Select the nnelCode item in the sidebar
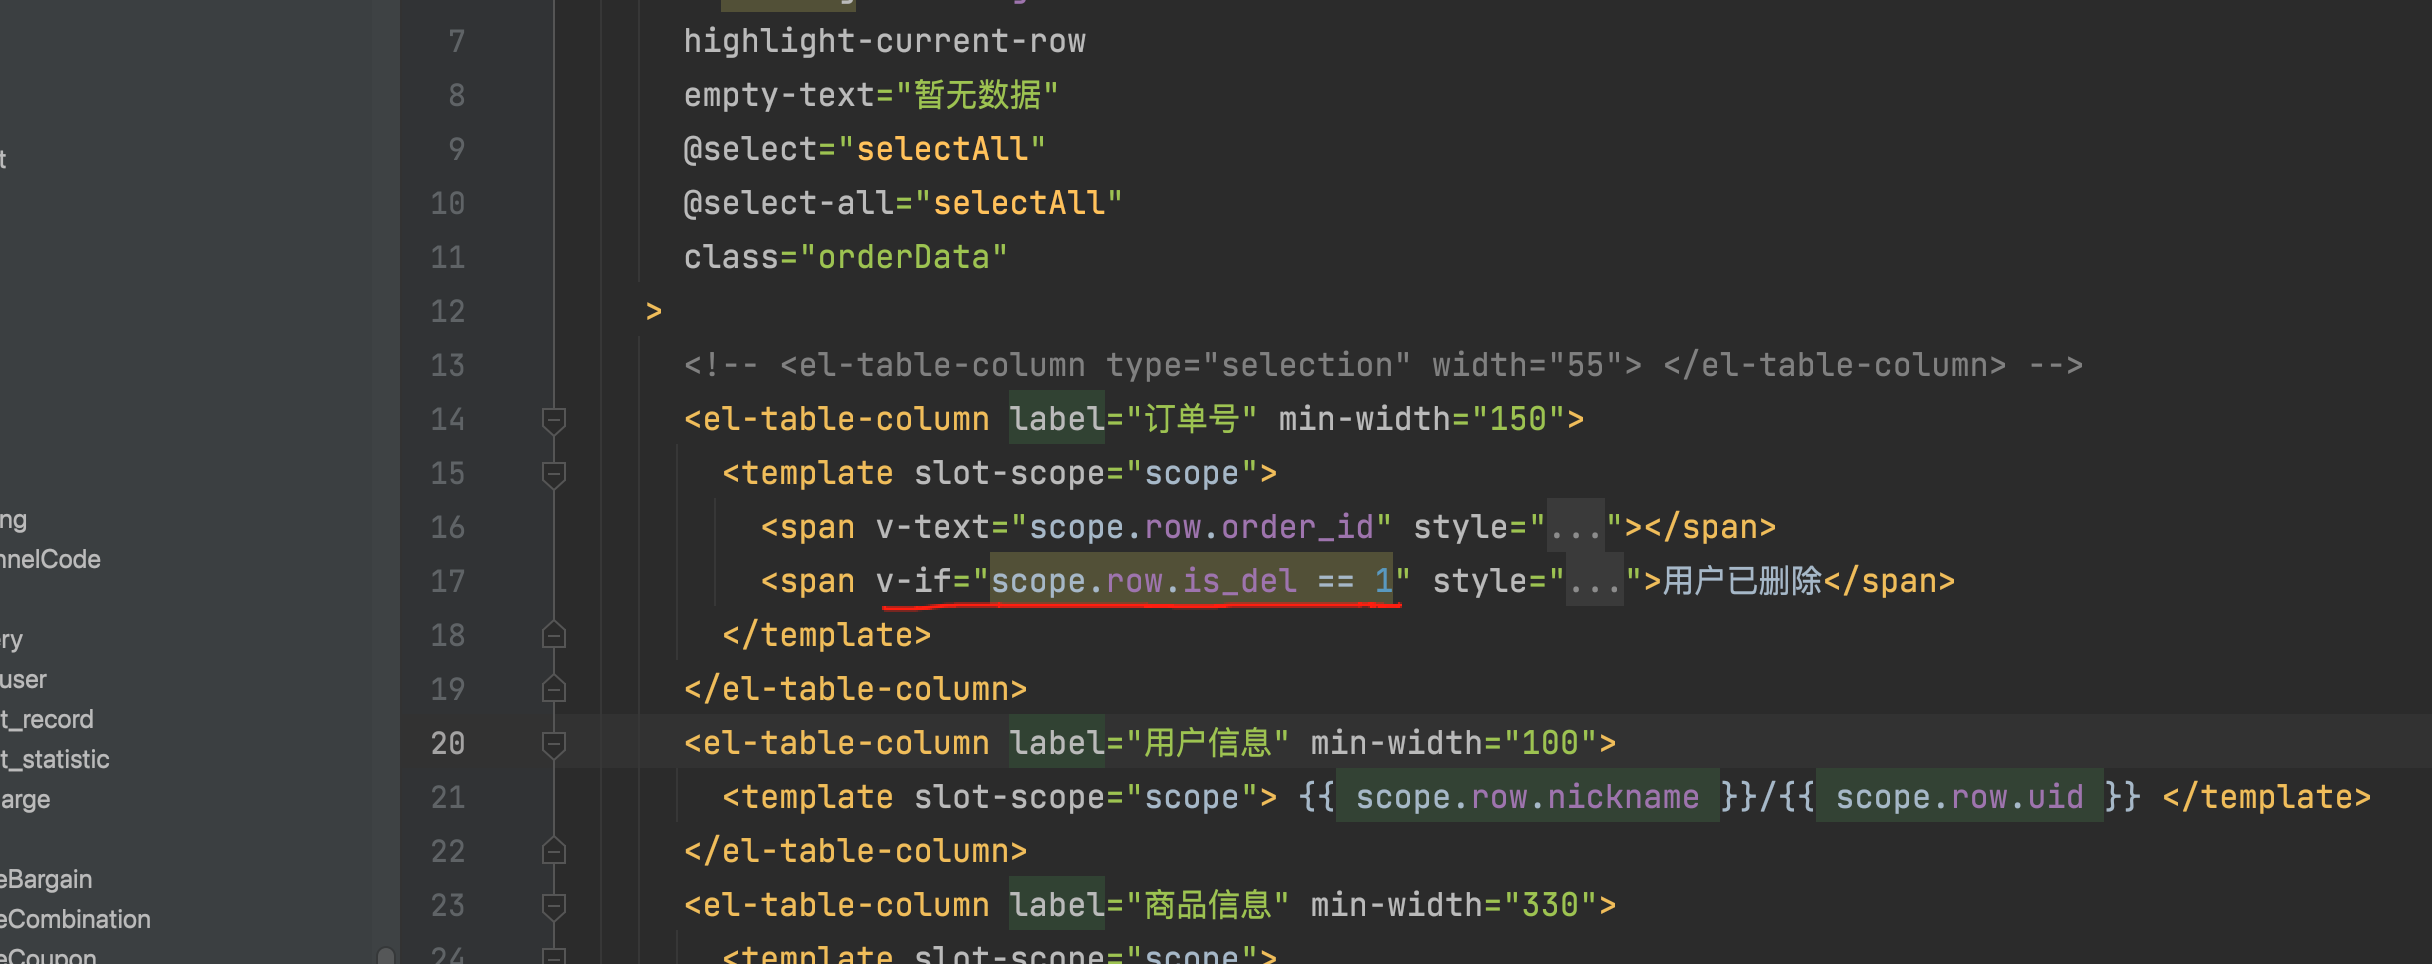2432x964 pixels. (50, 559)
